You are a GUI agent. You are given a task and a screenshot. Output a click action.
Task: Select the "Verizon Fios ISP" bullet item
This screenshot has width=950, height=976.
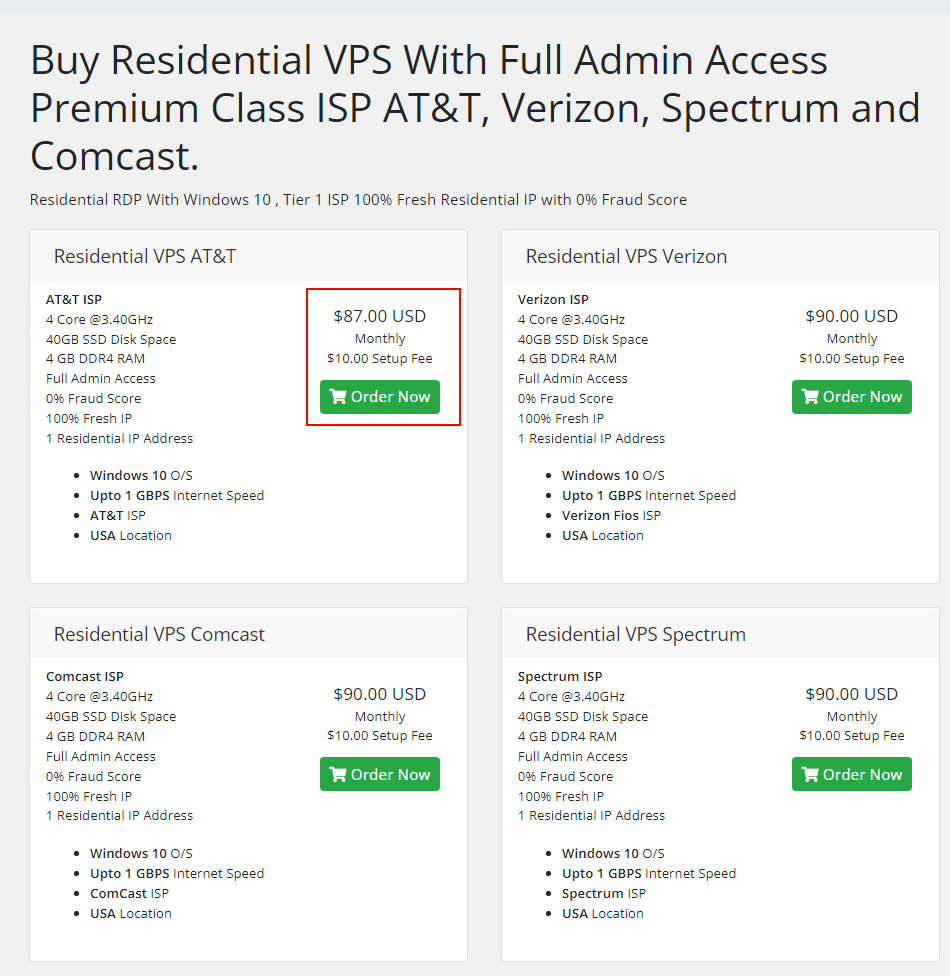(x=611, y=516)
